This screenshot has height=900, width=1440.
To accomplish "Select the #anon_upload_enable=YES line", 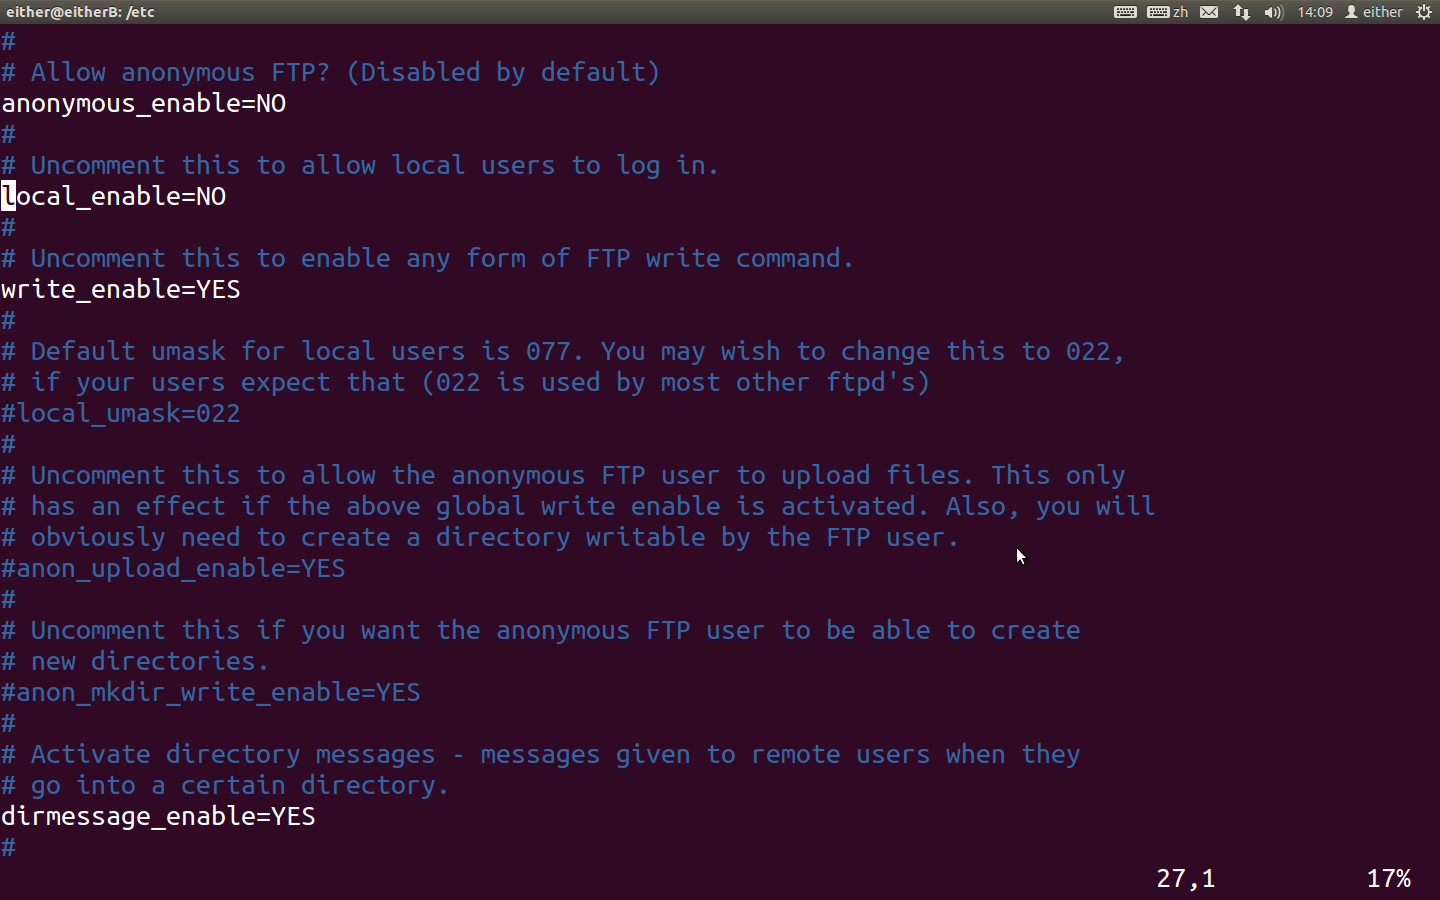I will [x=174, y=569].
